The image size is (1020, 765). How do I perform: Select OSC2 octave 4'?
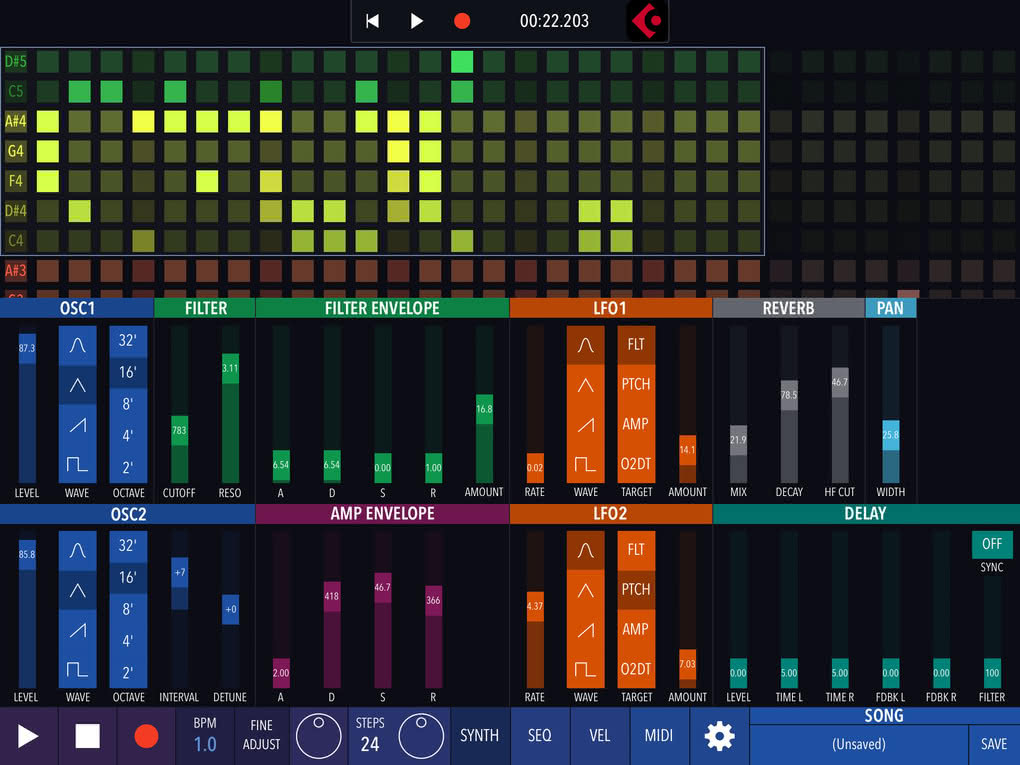pyautogui.click(x=128, y=641)
